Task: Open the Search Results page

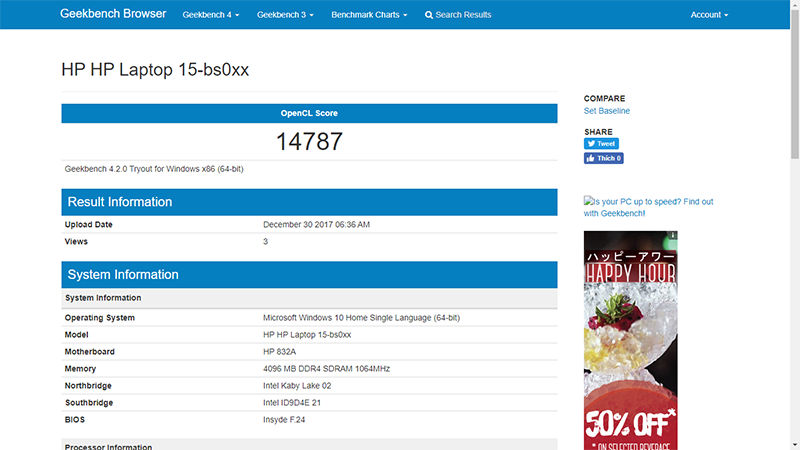Action: point(458,15)
